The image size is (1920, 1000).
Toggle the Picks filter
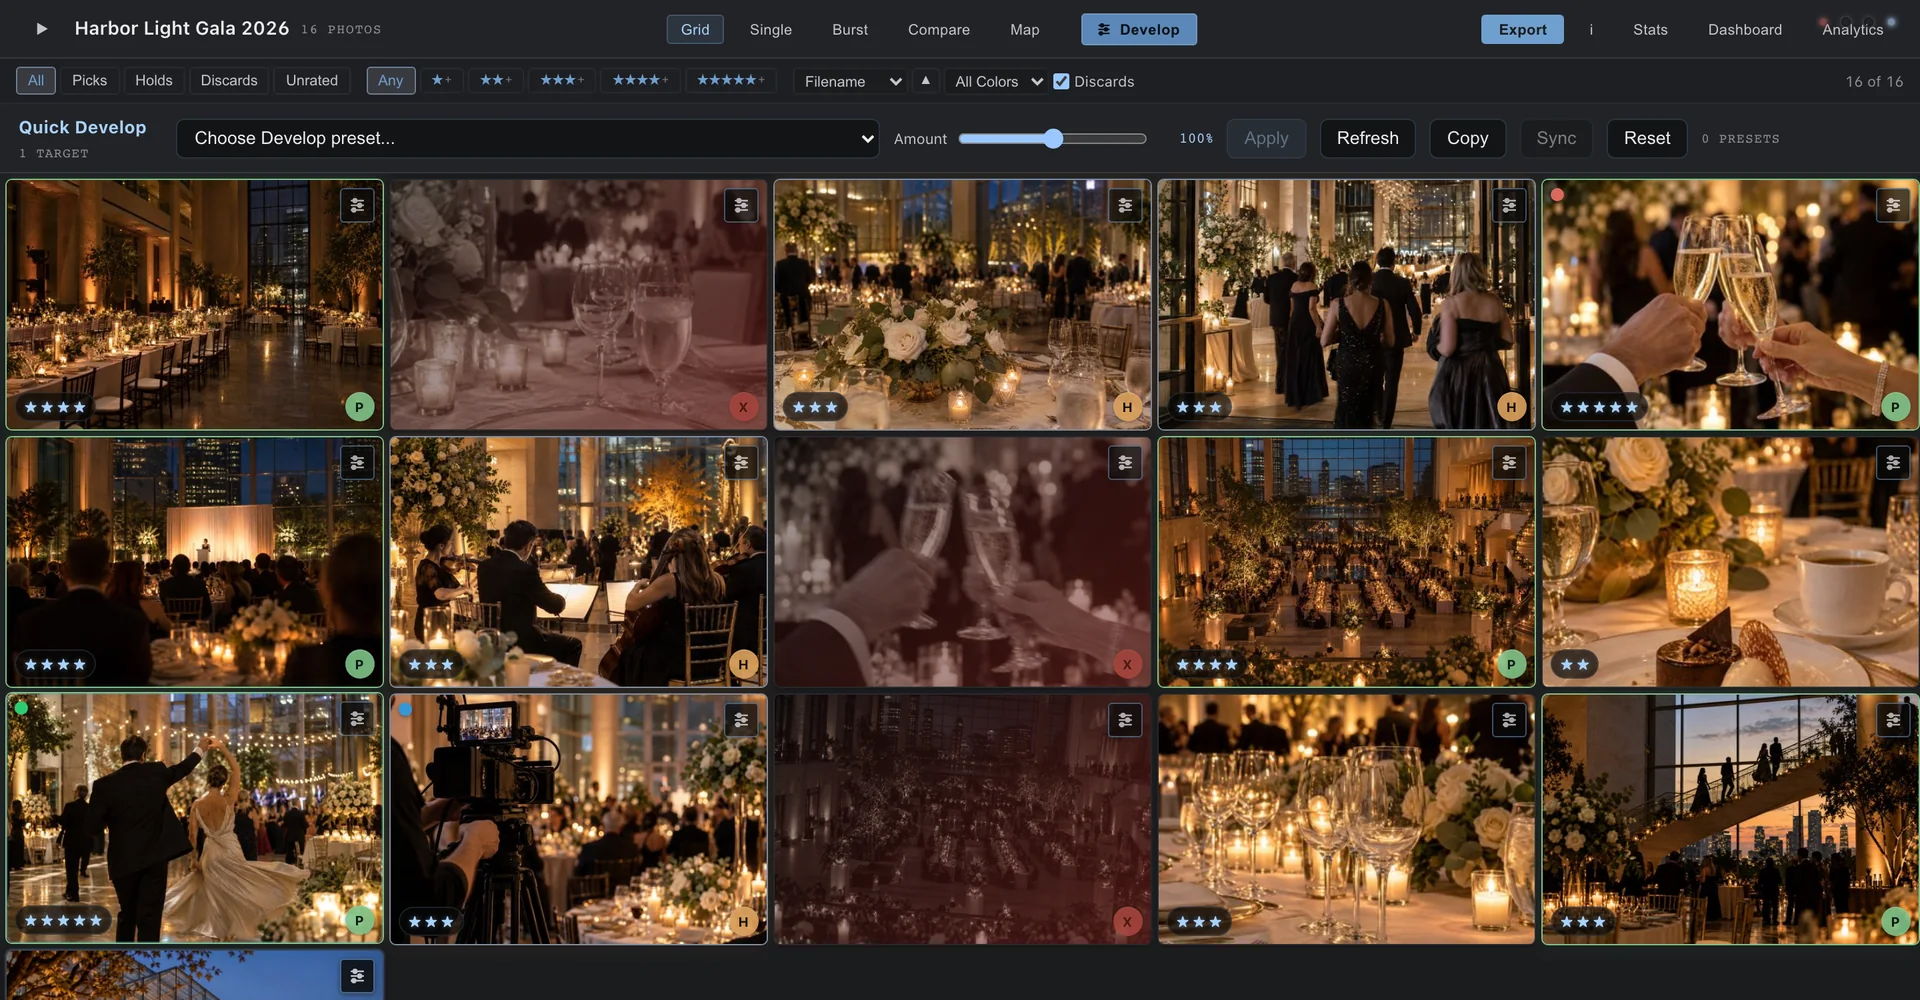click(x=89, y=80)
